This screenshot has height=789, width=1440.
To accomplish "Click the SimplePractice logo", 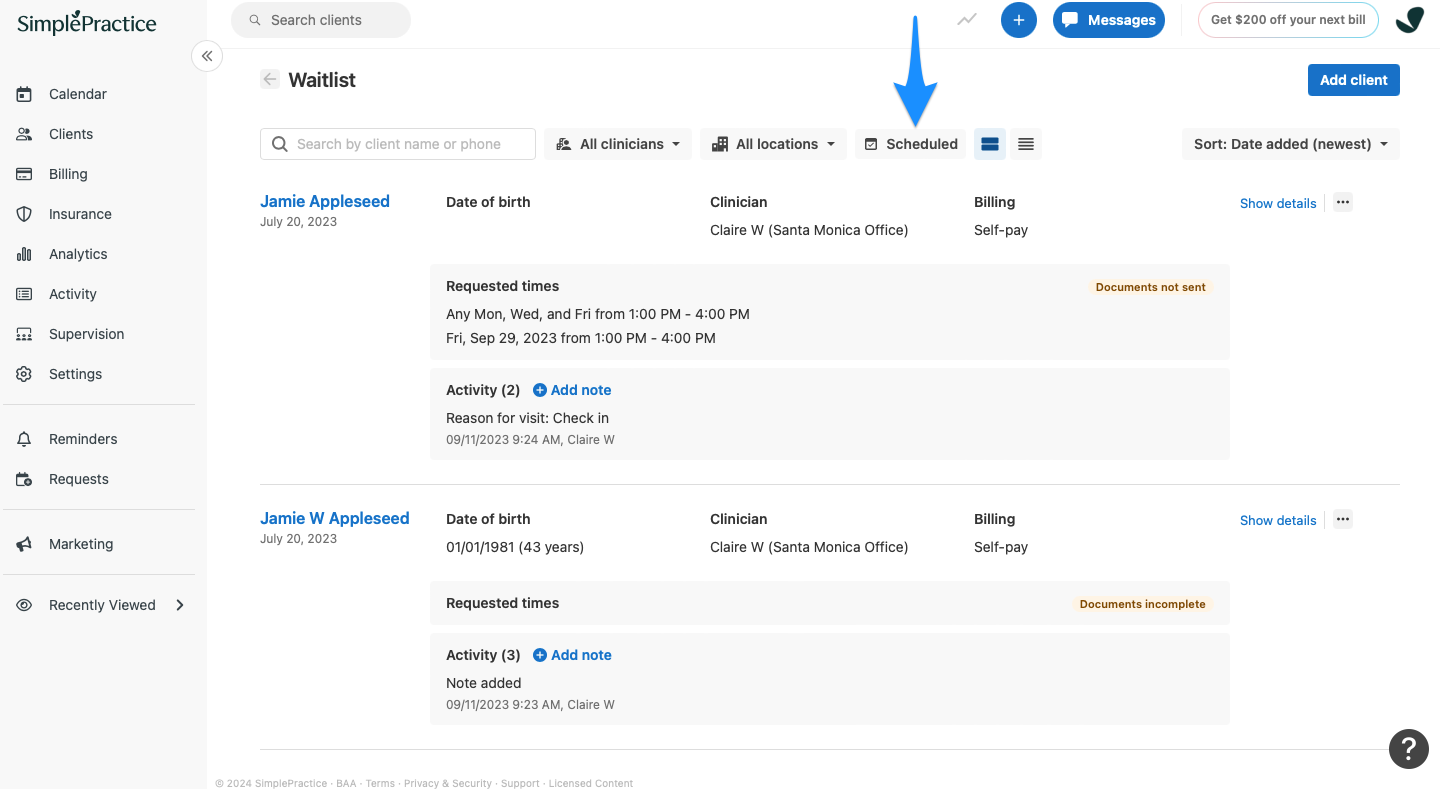I will click(87, 22).
